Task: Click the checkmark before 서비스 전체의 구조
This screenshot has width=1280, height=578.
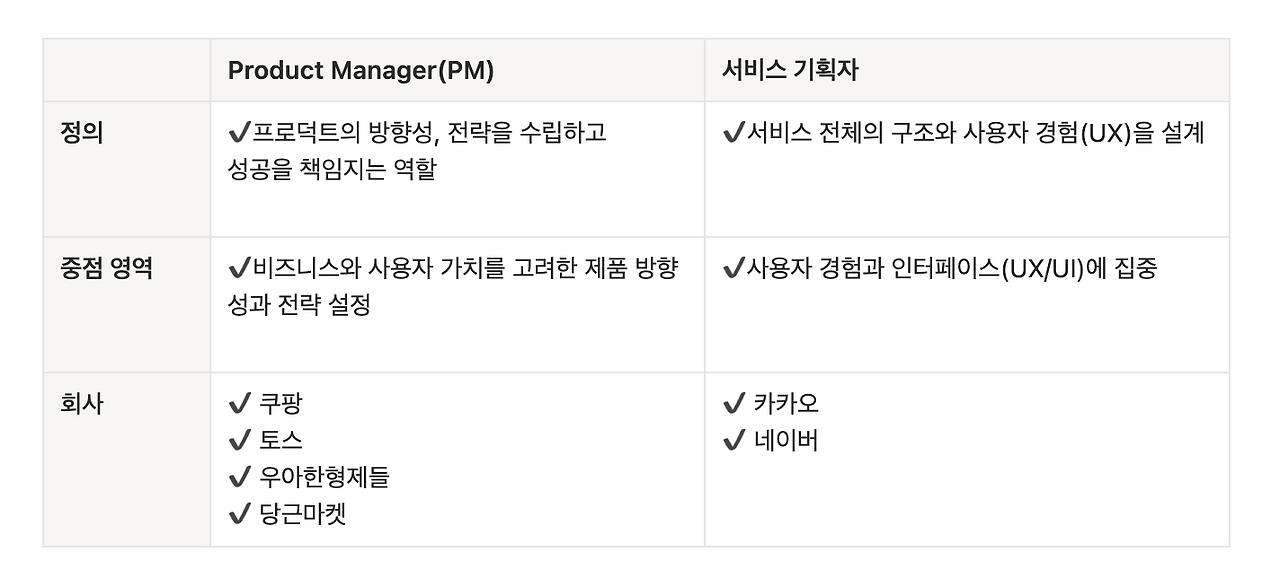Action: tap(733, 133)
